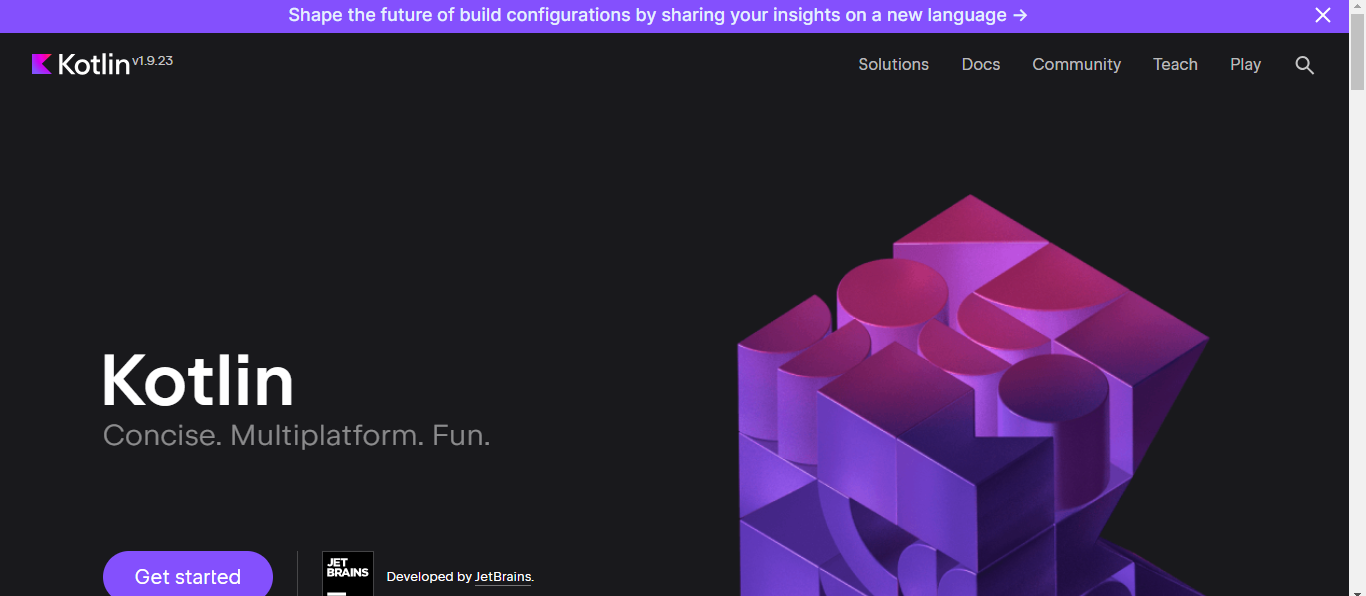Open the Teach navigation item
1366x596 pixels.
point(1175,64)
